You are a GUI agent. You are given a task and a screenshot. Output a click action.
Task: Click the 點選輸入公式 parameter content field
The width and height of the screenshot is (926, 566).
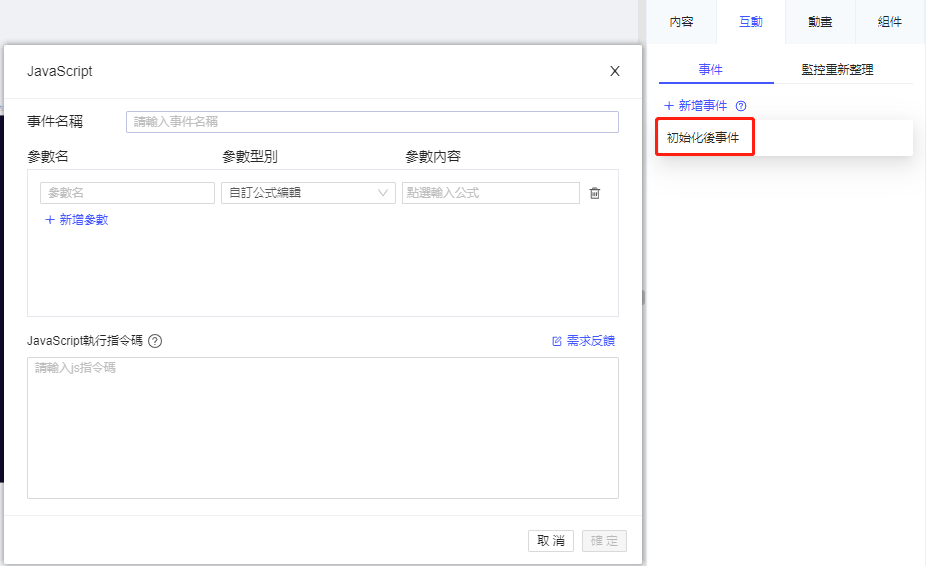point(491,193)
